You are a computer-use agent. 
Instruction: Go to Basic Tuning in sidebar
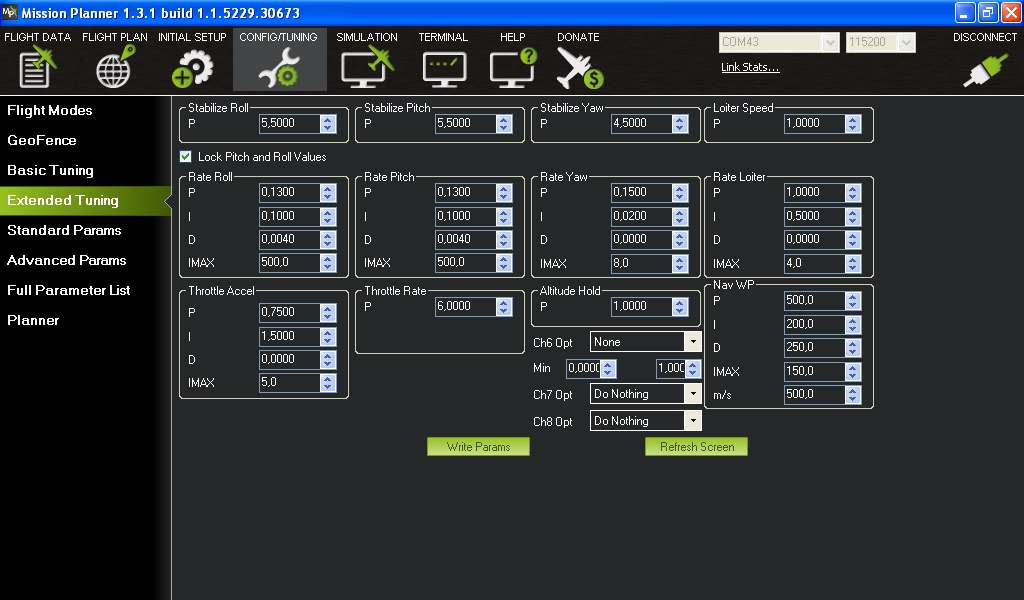point(50,170)
